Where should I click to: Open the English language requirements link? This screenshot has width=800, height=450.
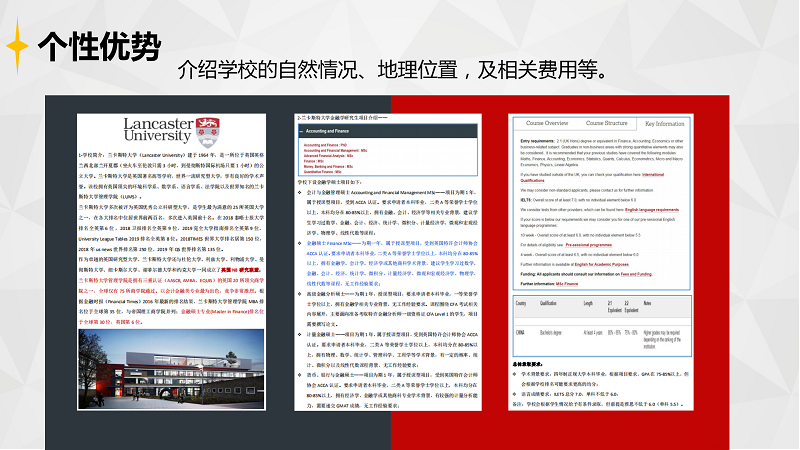click(652, 210)
